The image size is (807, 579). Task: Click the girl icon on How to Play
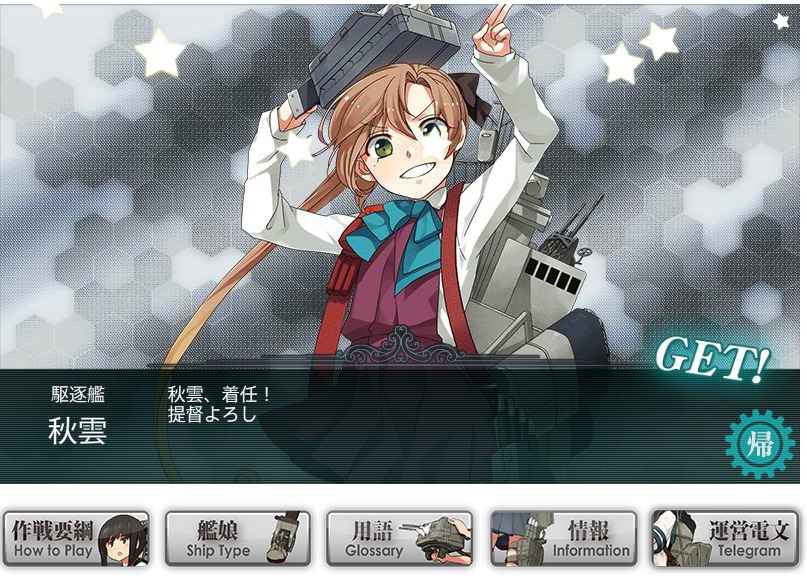click(x=120, y=540)
